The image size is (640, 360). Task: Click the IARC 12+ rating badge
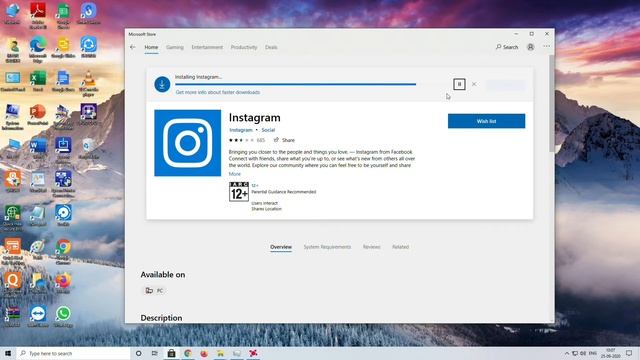point(239,191)
